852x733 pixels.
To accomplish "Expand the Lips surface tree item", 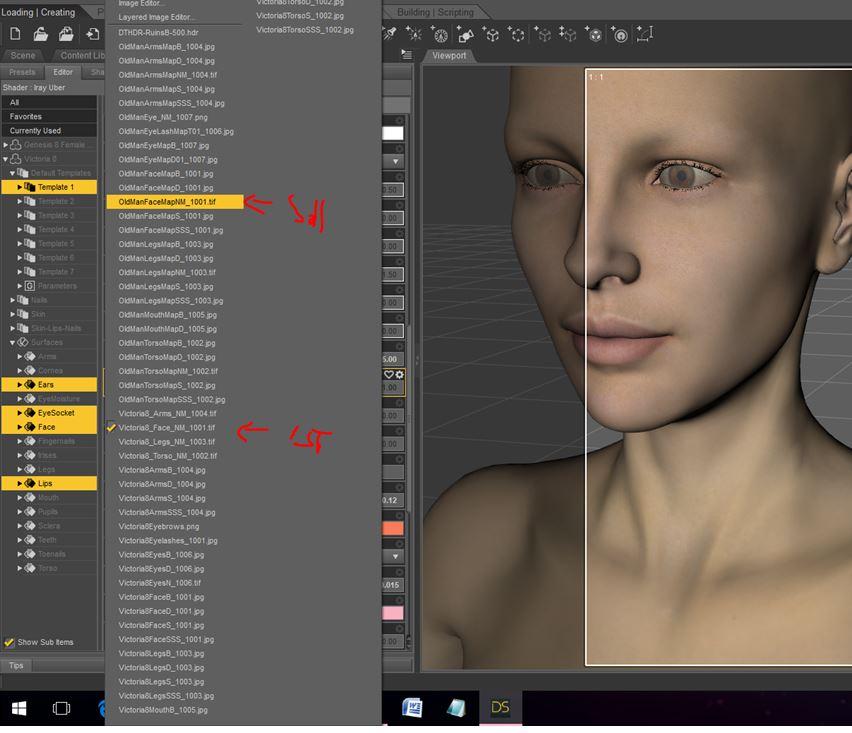I will [20, 483].
